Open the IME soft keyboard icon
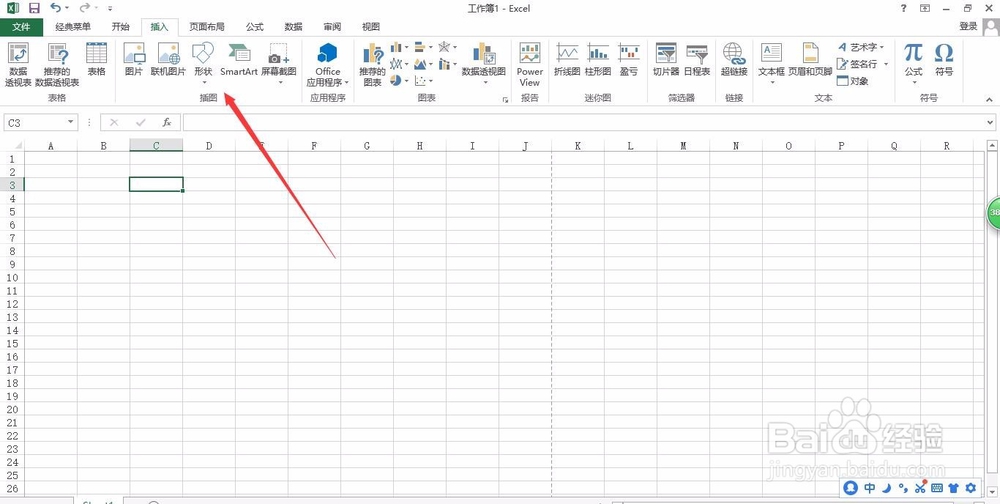Viewport: 1000px width, 504px height. tap(937, 488)
